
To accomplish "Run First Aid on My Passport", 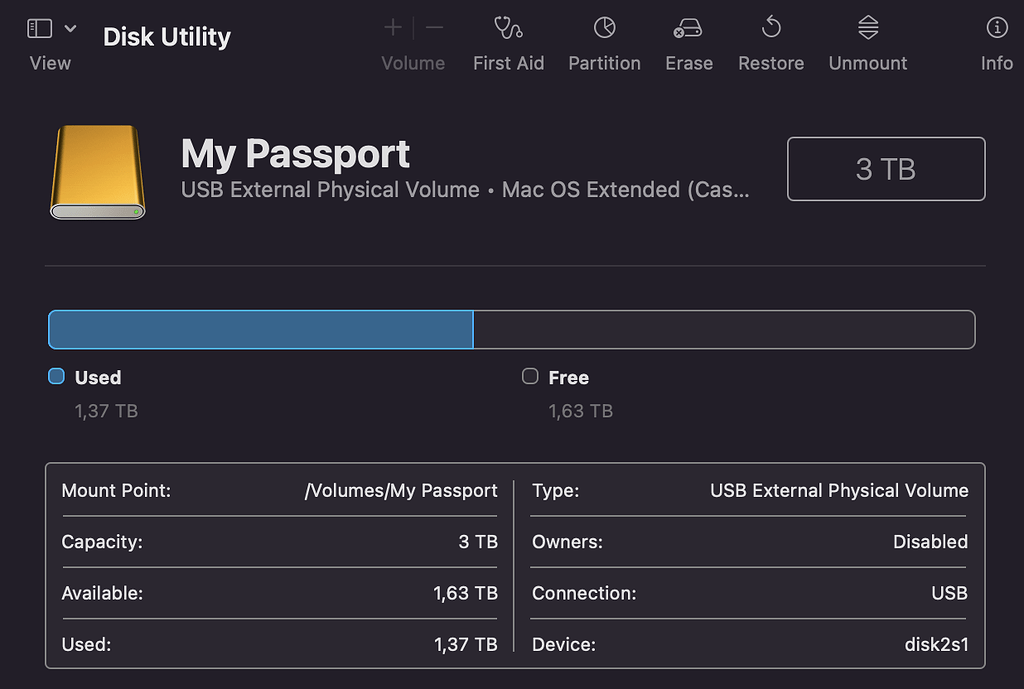I will 508,42.
